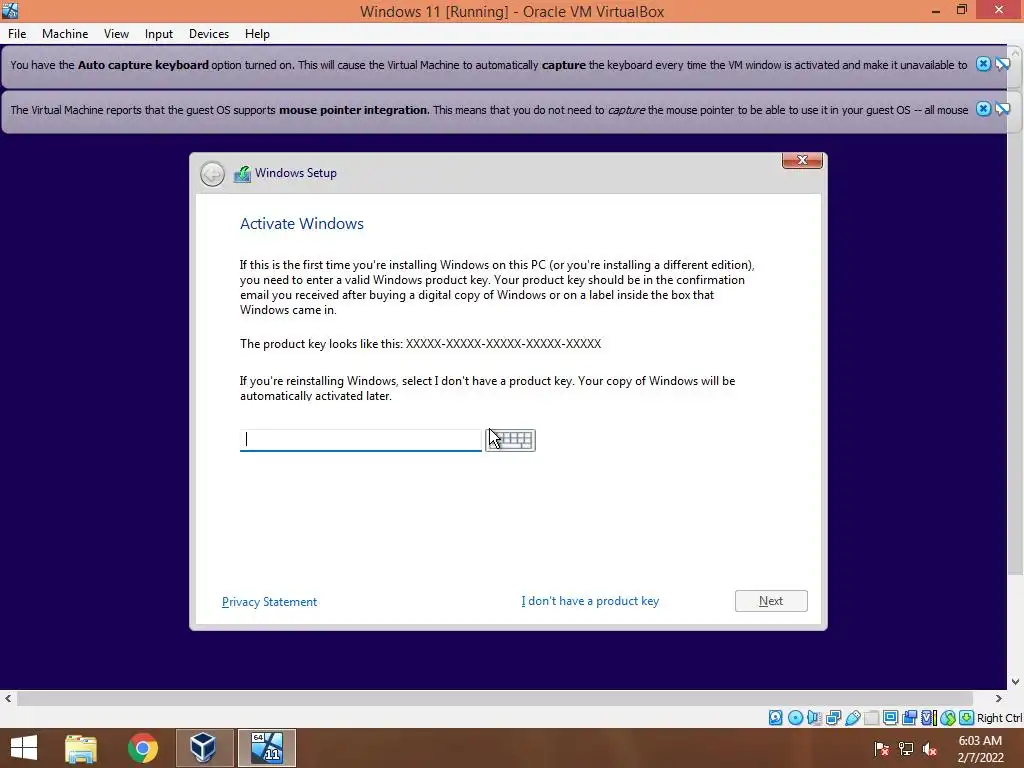Open the Privacy Statement link
Image resolution: width=1024 pixels, height=768 pixels.
point(269,601)
